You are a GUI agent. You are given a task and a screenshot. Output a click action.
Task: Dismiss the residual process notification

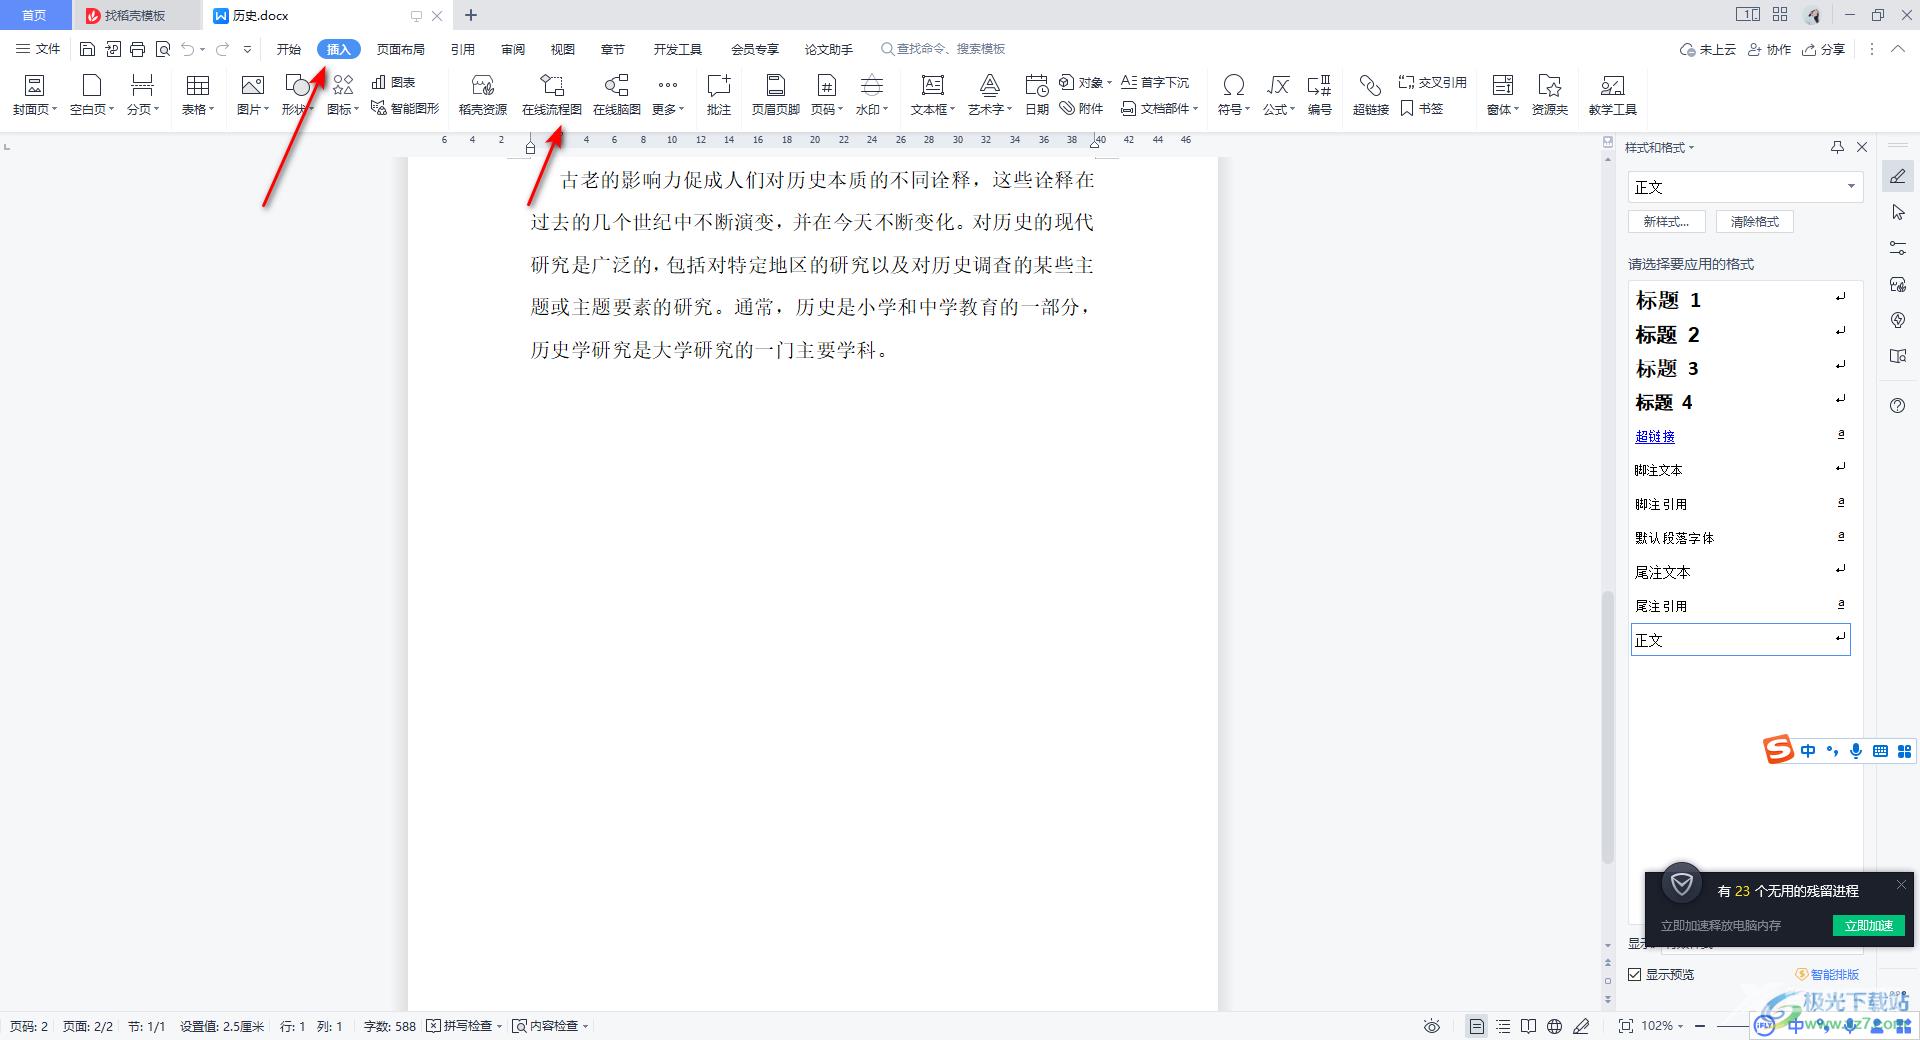point(1901,884)
